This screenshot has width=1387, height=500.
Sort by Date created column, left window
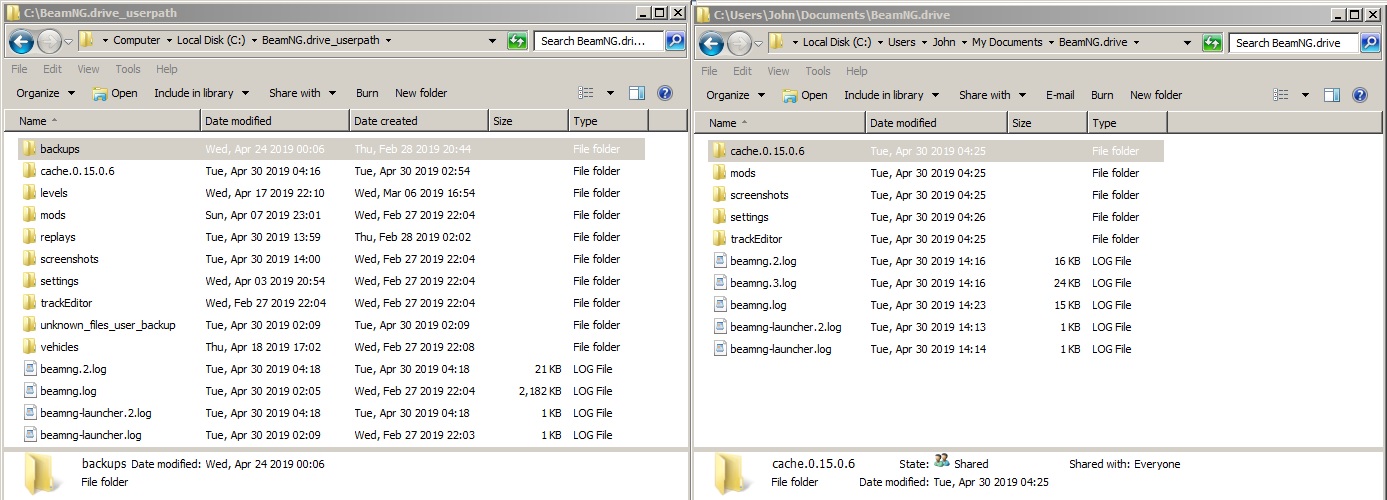click(x=419, y=121)
